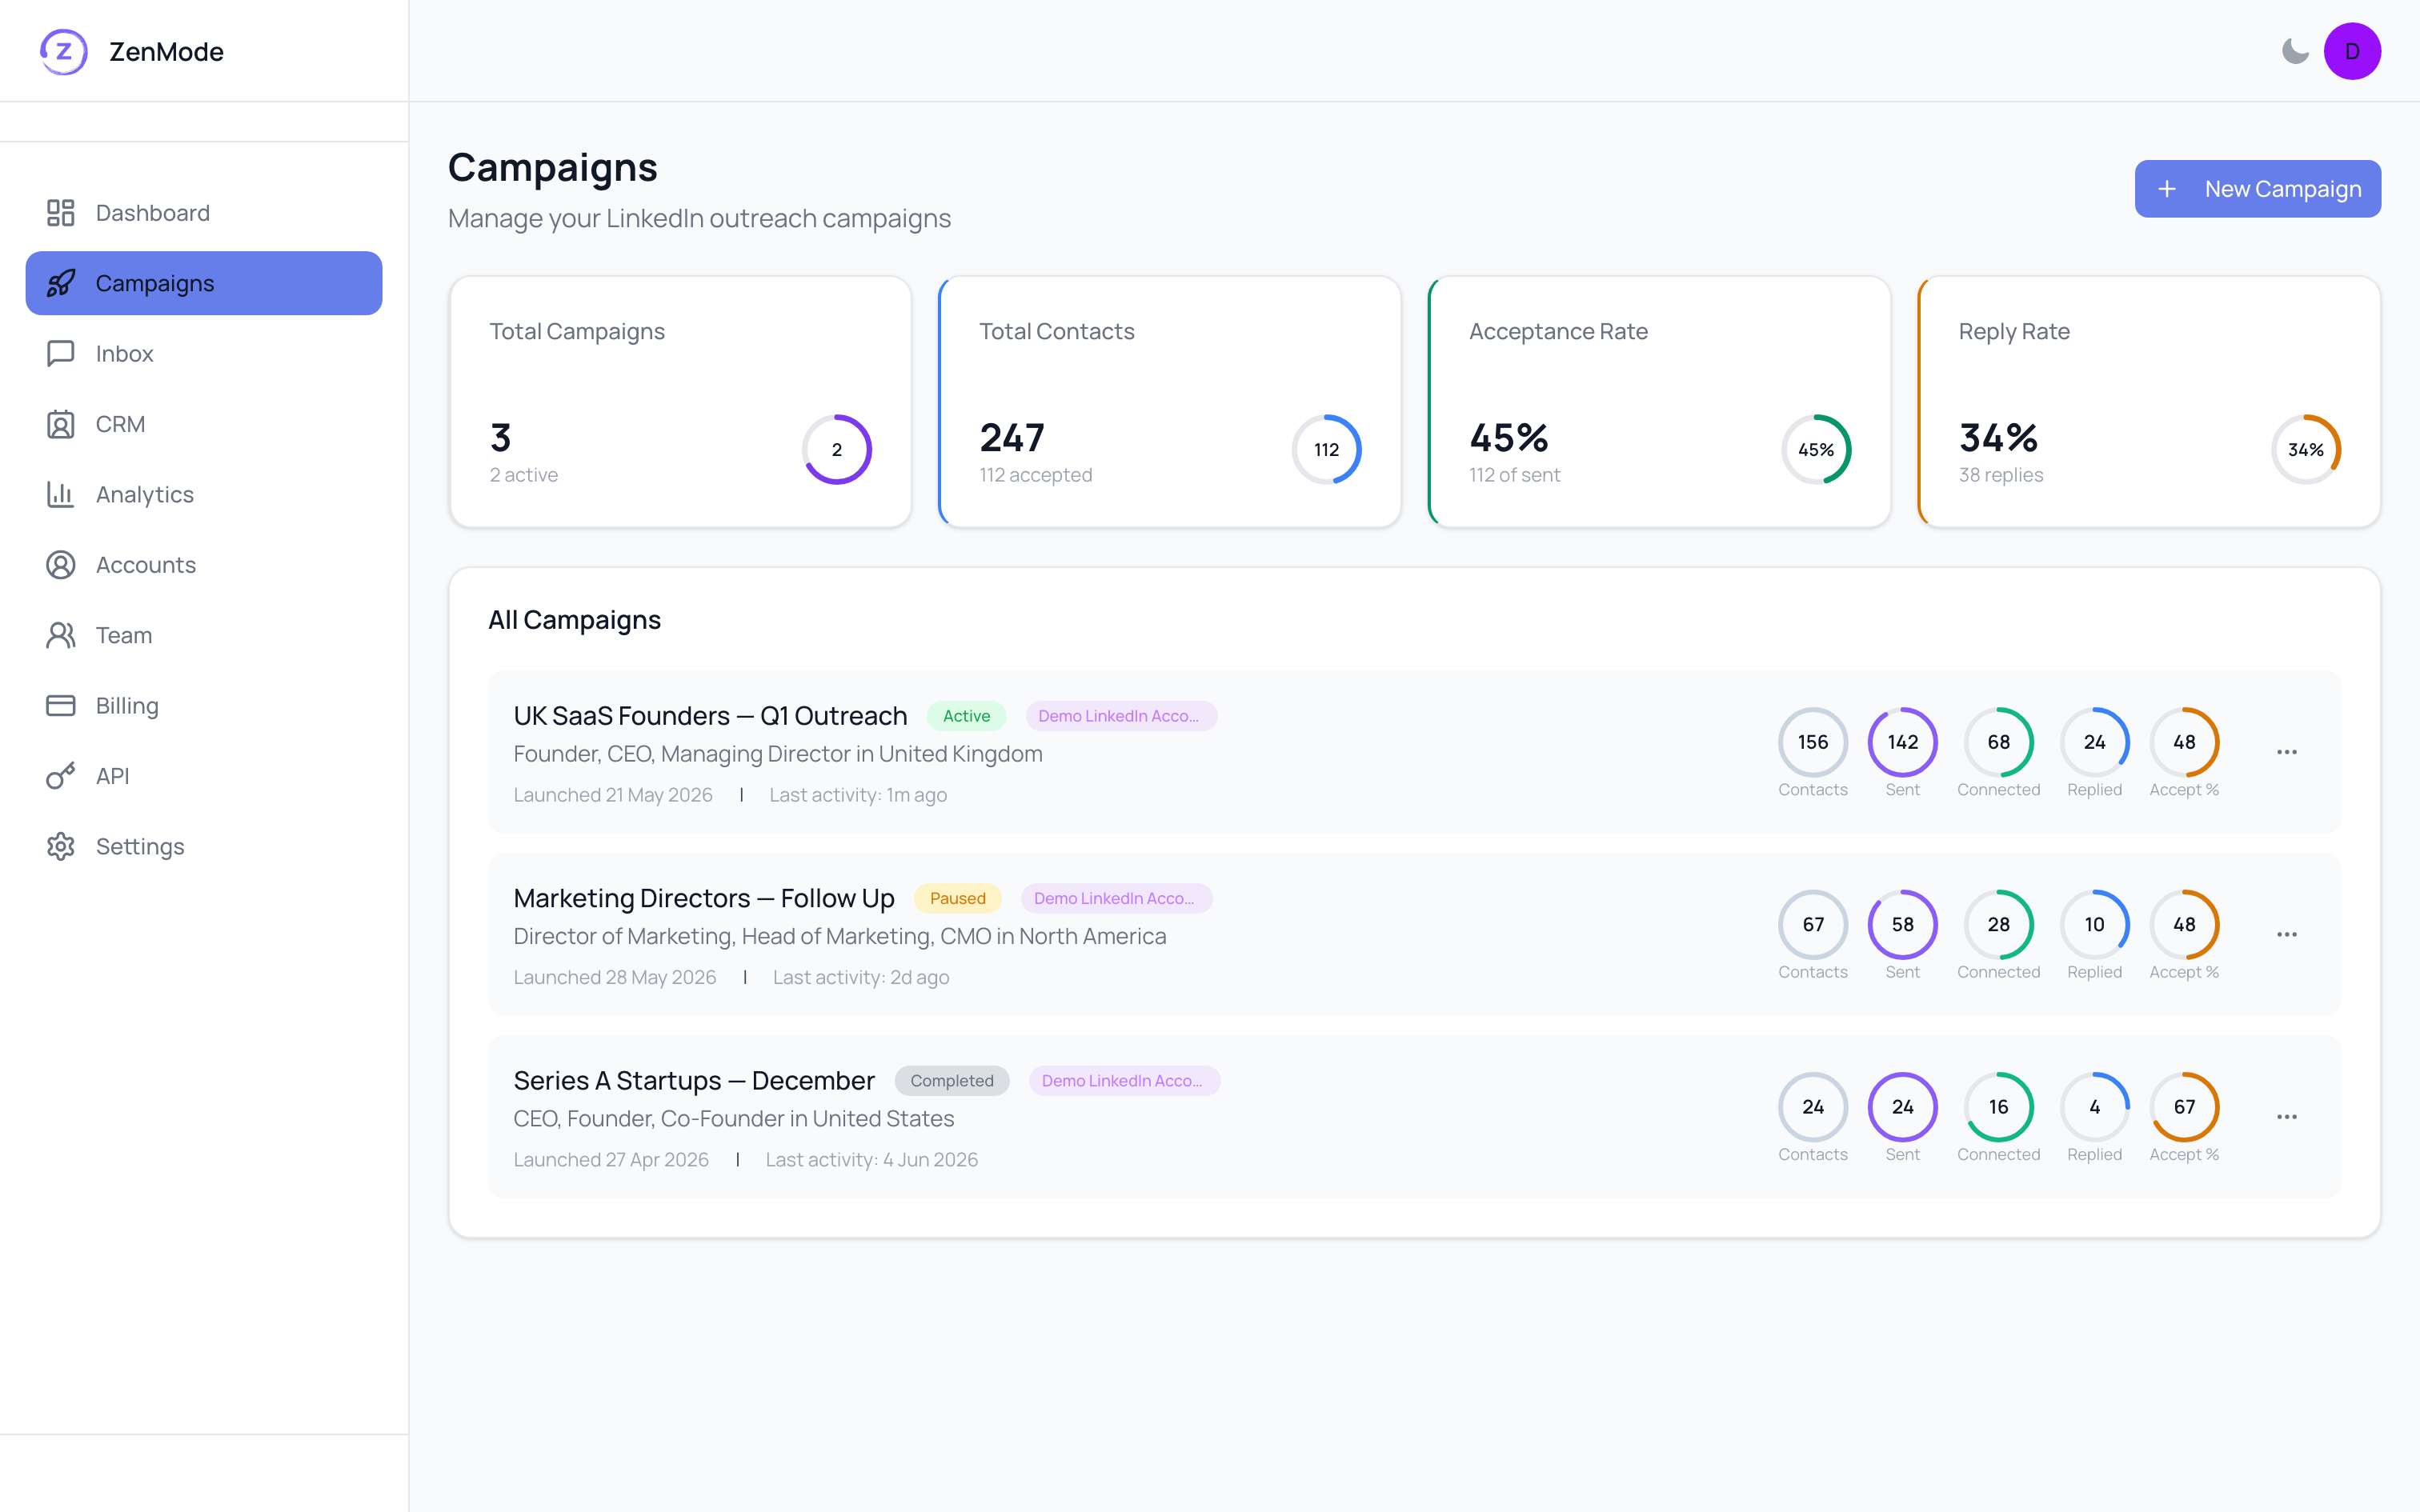2420x1512 pixels.
Task: Click the Reply Rate 34% progress ring
Action: 2306,449
